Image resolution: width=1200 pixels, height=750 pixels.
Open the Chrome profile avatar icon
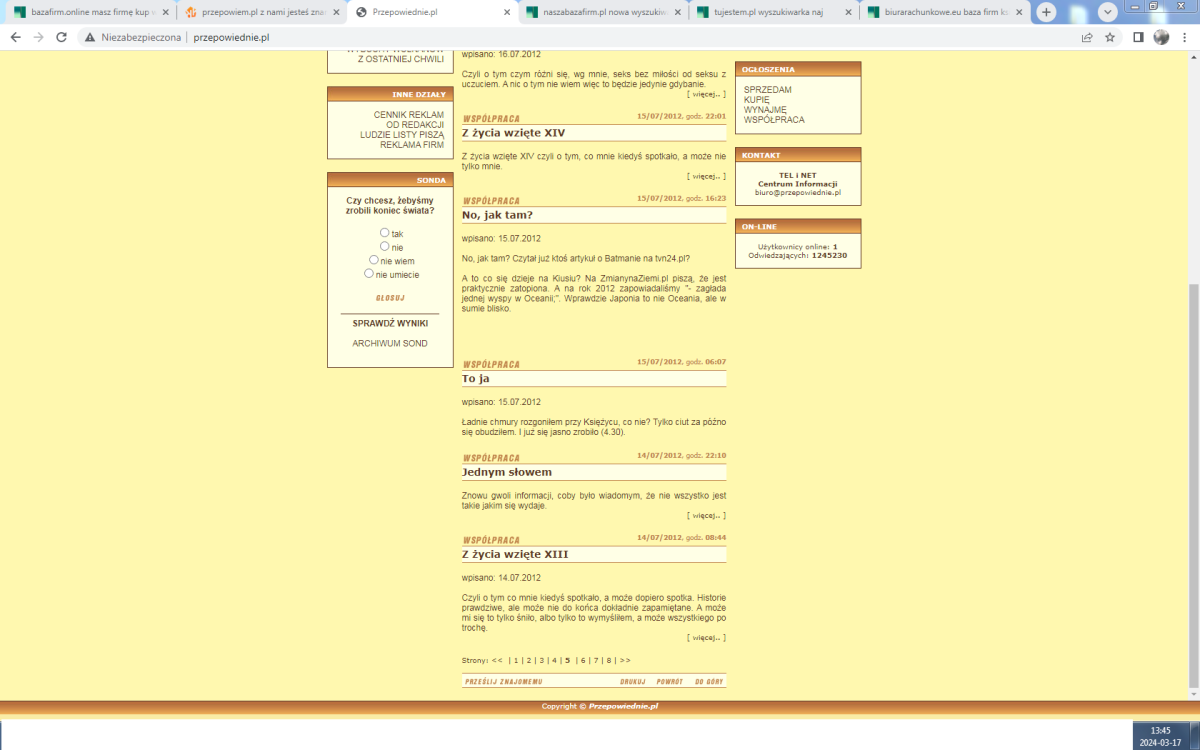click(1161, 37)
